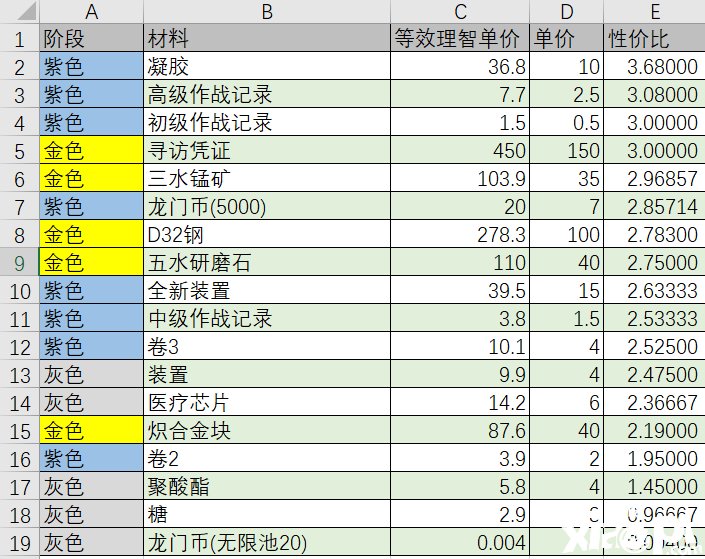This screenshot has height=559, width=705.
Task: Click the 87.6 value cell
Action: pyautogui.click(x=460, y=430)
